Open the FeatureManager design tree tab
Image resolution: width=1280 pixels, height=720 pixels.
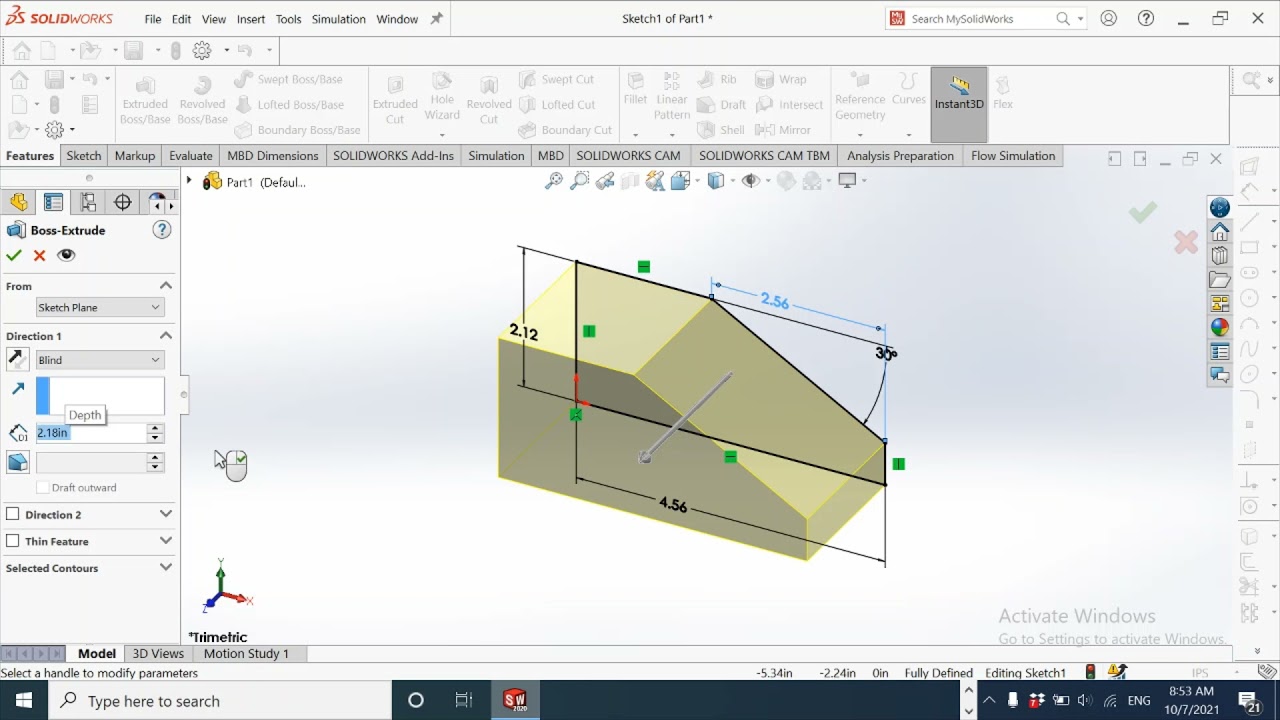[19, 202]
